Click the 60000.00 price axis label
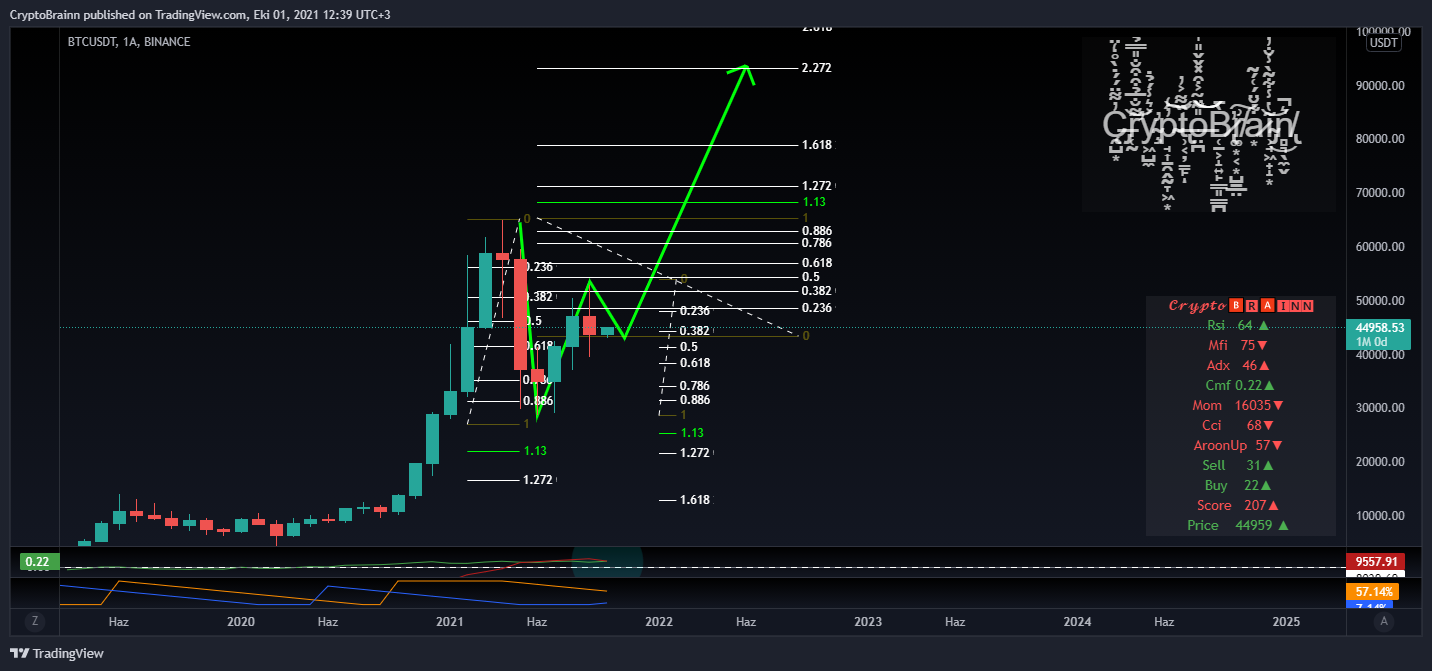 1381,247
